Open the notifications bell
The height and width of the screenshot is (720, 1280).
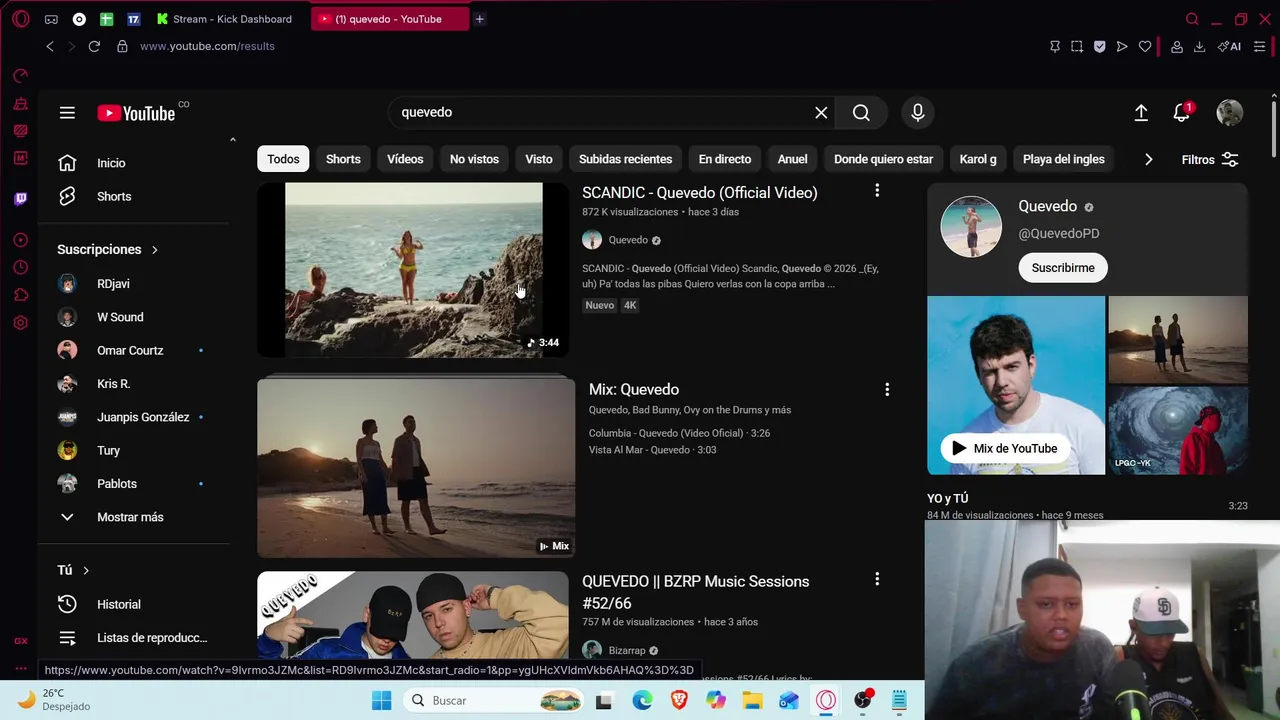coord(1182,113)
